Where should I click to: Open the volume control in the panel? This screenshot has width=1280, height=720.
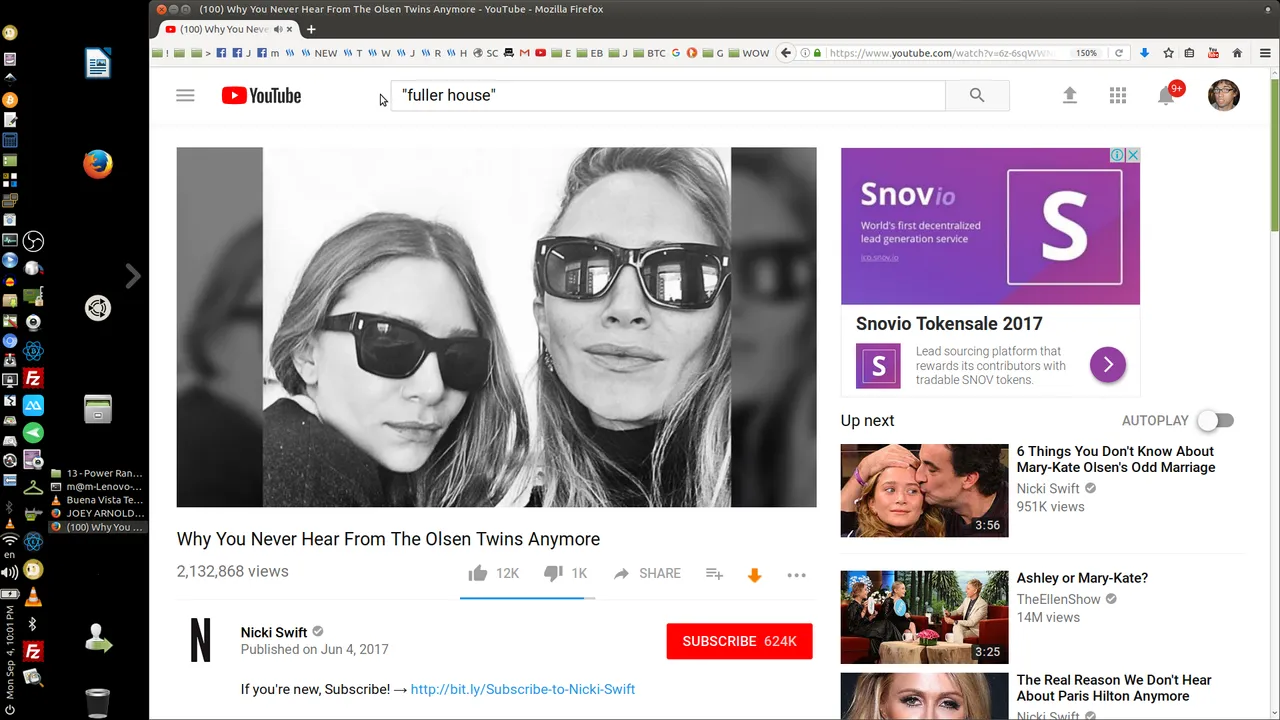tap(9, 573)
